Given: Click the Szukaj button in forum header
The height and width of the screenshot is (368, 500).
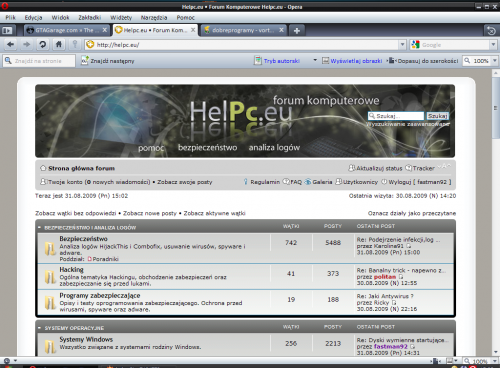Looking at the screenshot, I should pyautogui.click(x=437, y=116).
